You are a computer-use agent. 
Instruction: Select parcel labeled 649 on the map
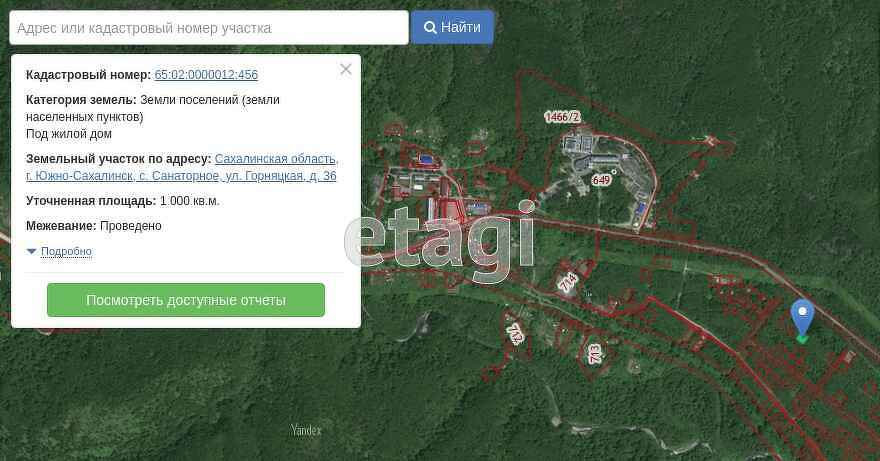click(x=601, y=181)
